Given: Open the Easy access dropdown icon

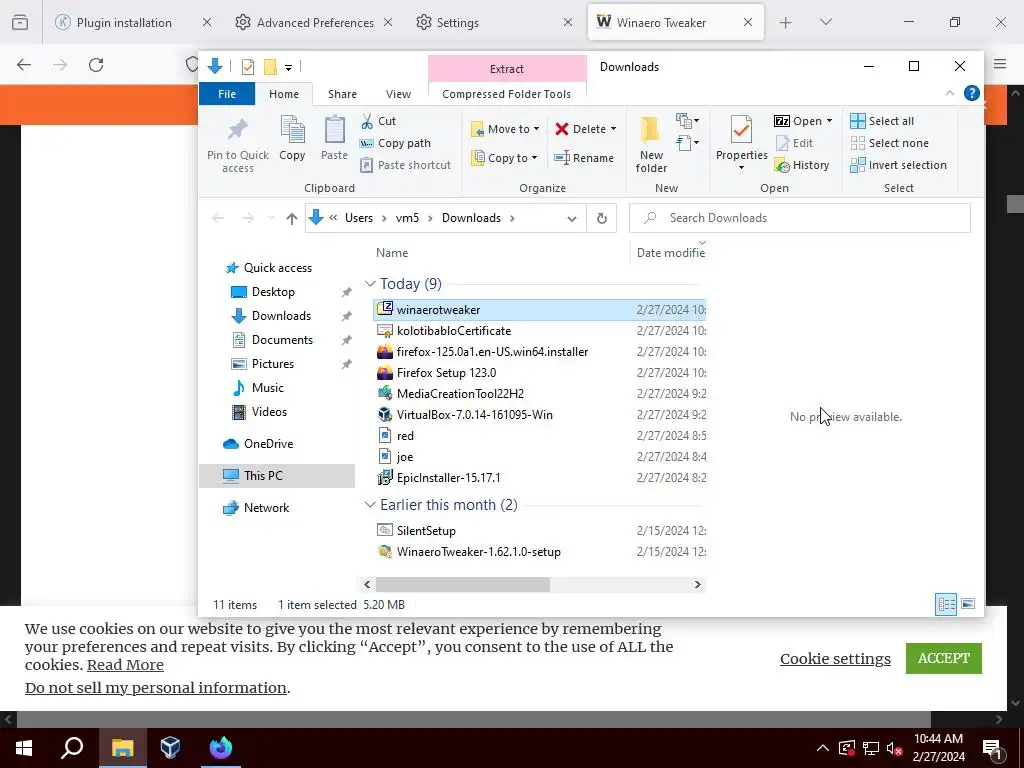Looking at the screenshot, I should tap(687, 142).
